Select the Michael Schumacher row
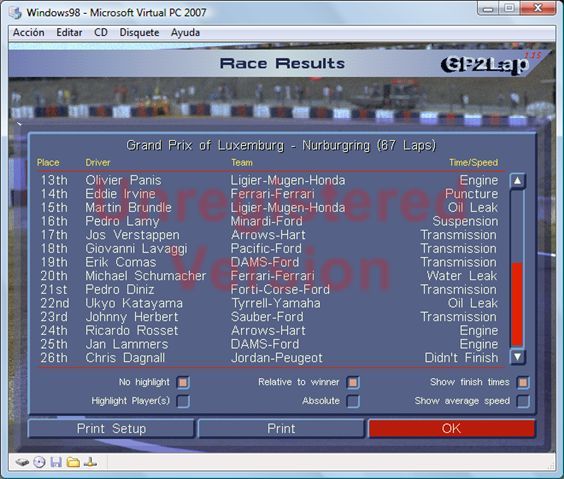The width and height of the screenshot is (564, 479). [269, 276]
